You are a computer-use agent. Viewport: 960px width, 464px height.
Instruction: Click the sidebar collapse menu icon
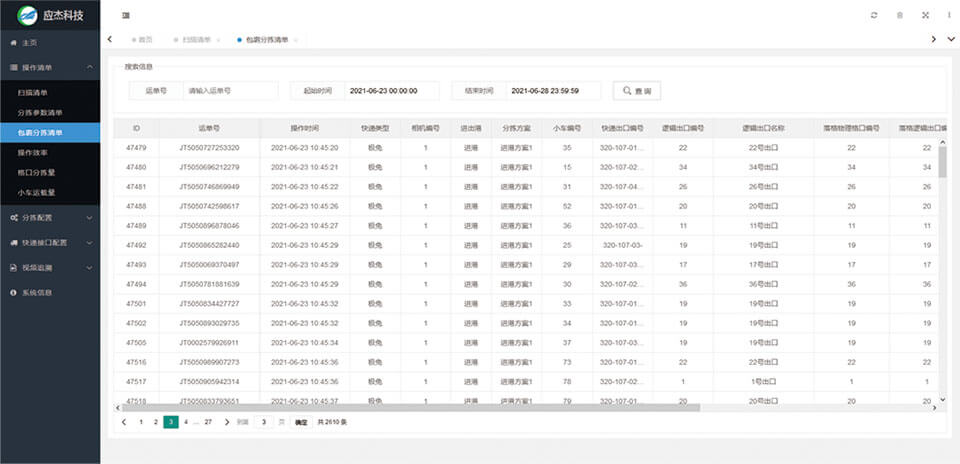(124, 16)
